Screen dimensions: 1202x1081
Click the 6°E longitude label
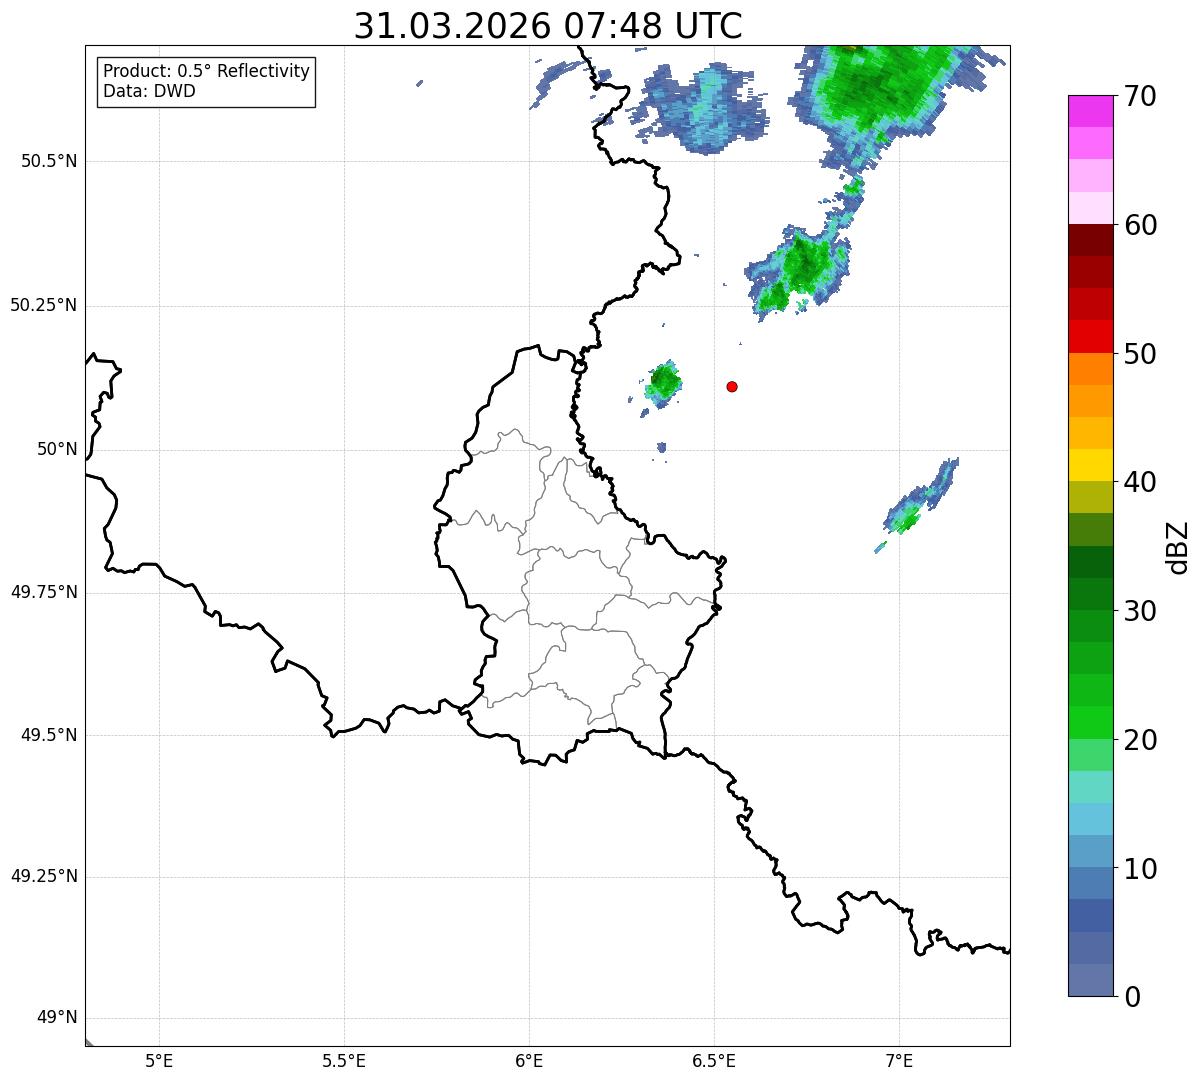click(529, 1060)
